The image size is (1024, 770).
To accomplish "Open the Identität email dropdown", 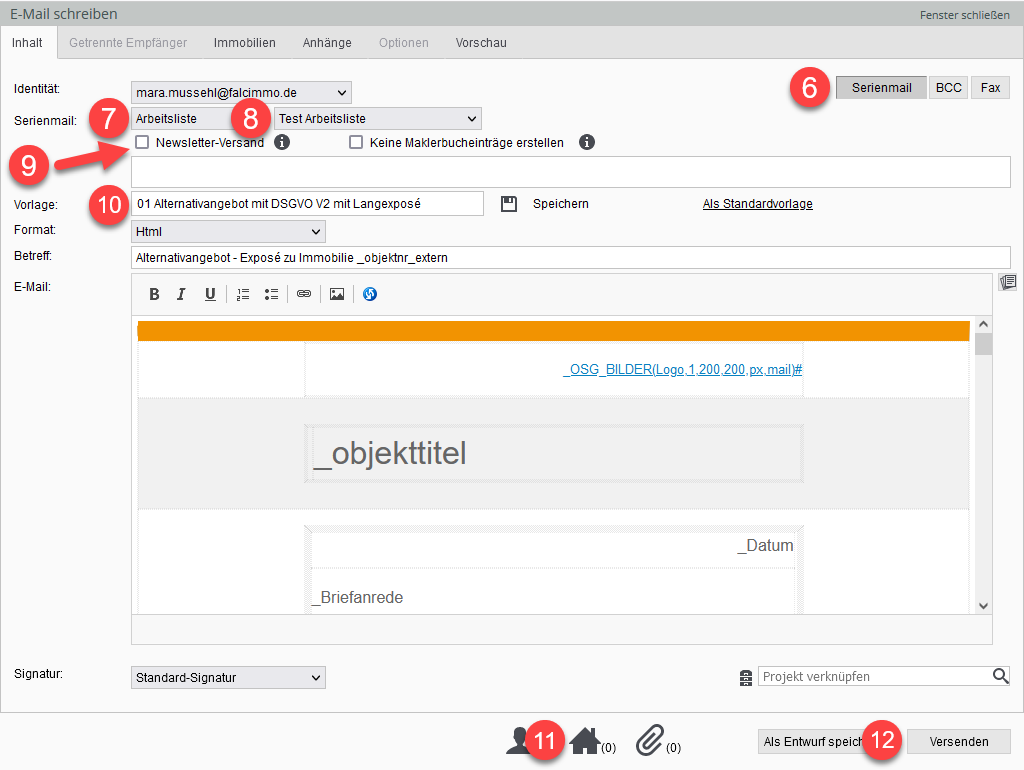I will tap(241, 93).
